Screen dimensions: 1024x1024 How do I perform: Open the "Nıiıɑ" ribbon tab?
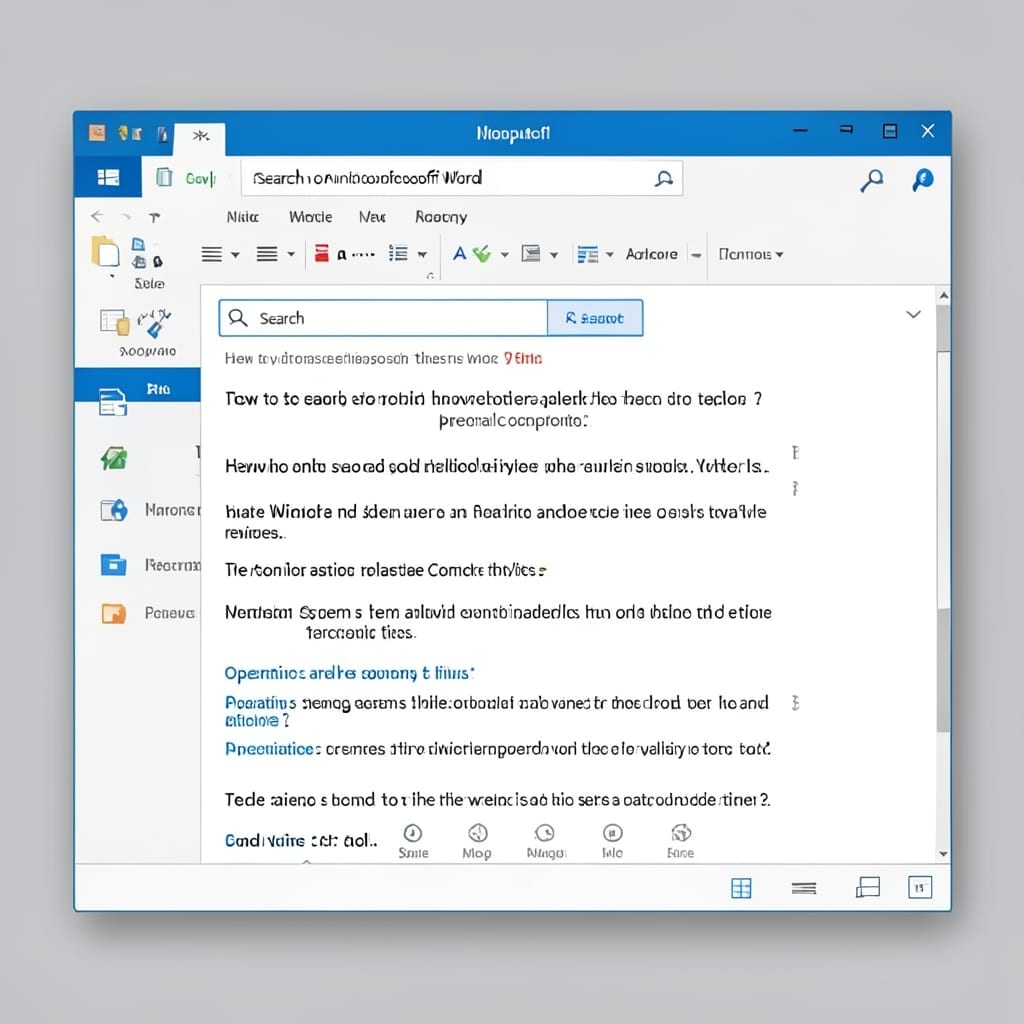(x=243, y=217)
